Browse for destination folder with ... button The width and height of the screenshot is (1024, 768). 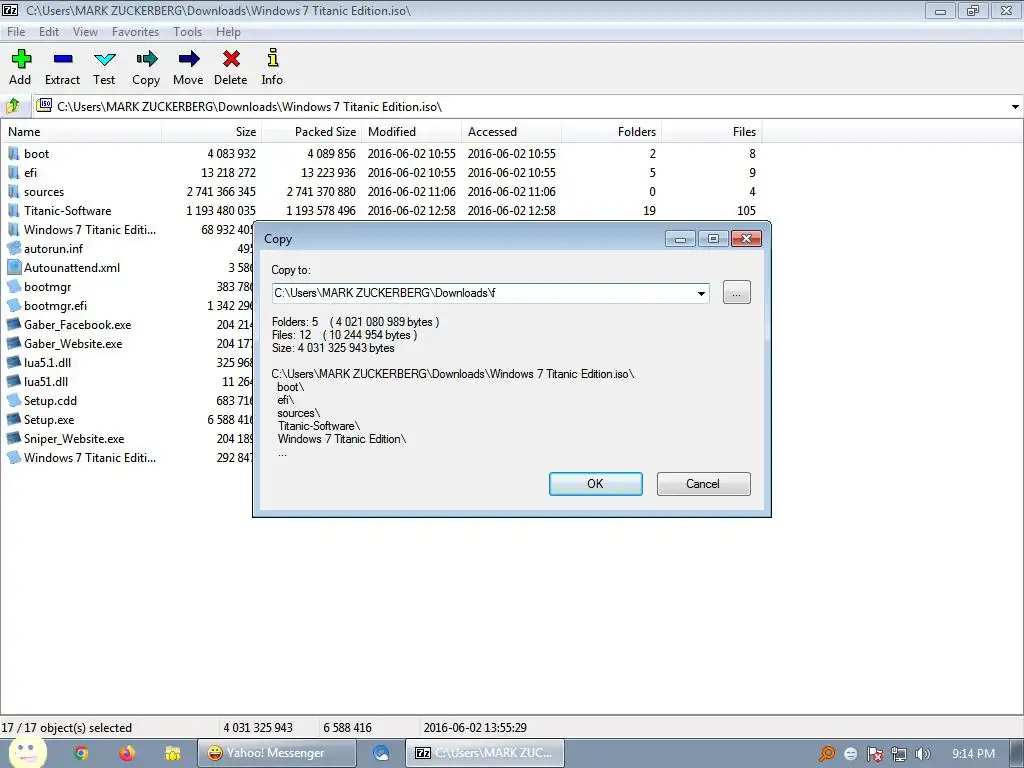pyautogui.click(x=737, y=293)
